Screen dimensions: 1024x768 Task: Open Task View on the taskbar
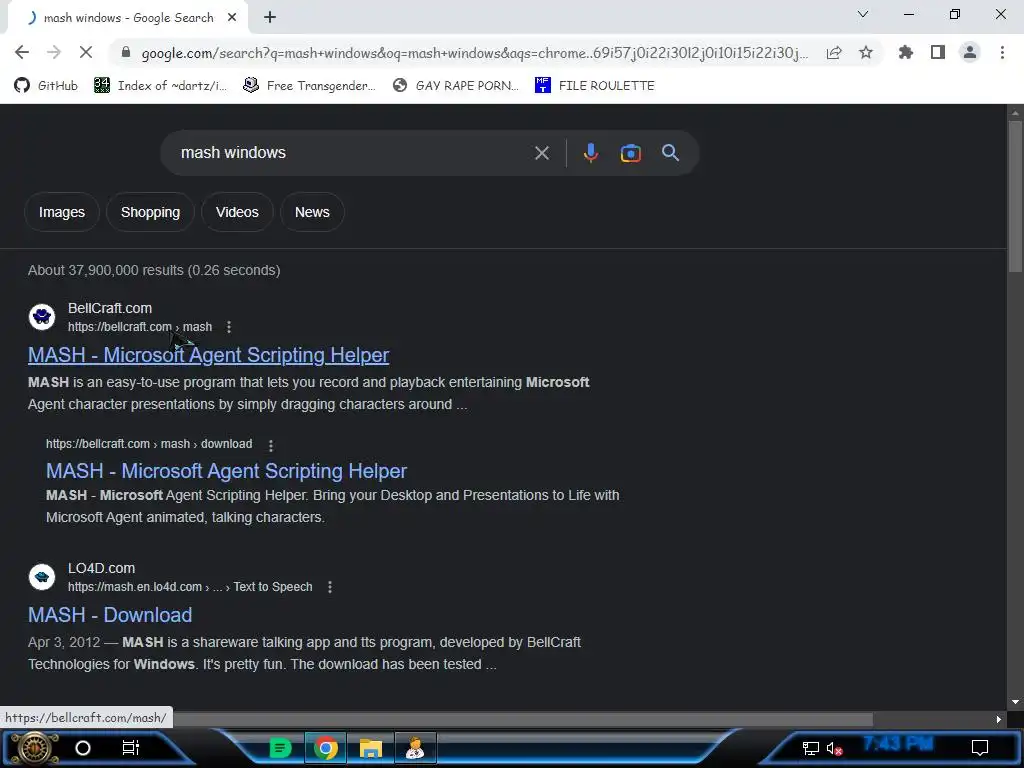click(131, 748)
